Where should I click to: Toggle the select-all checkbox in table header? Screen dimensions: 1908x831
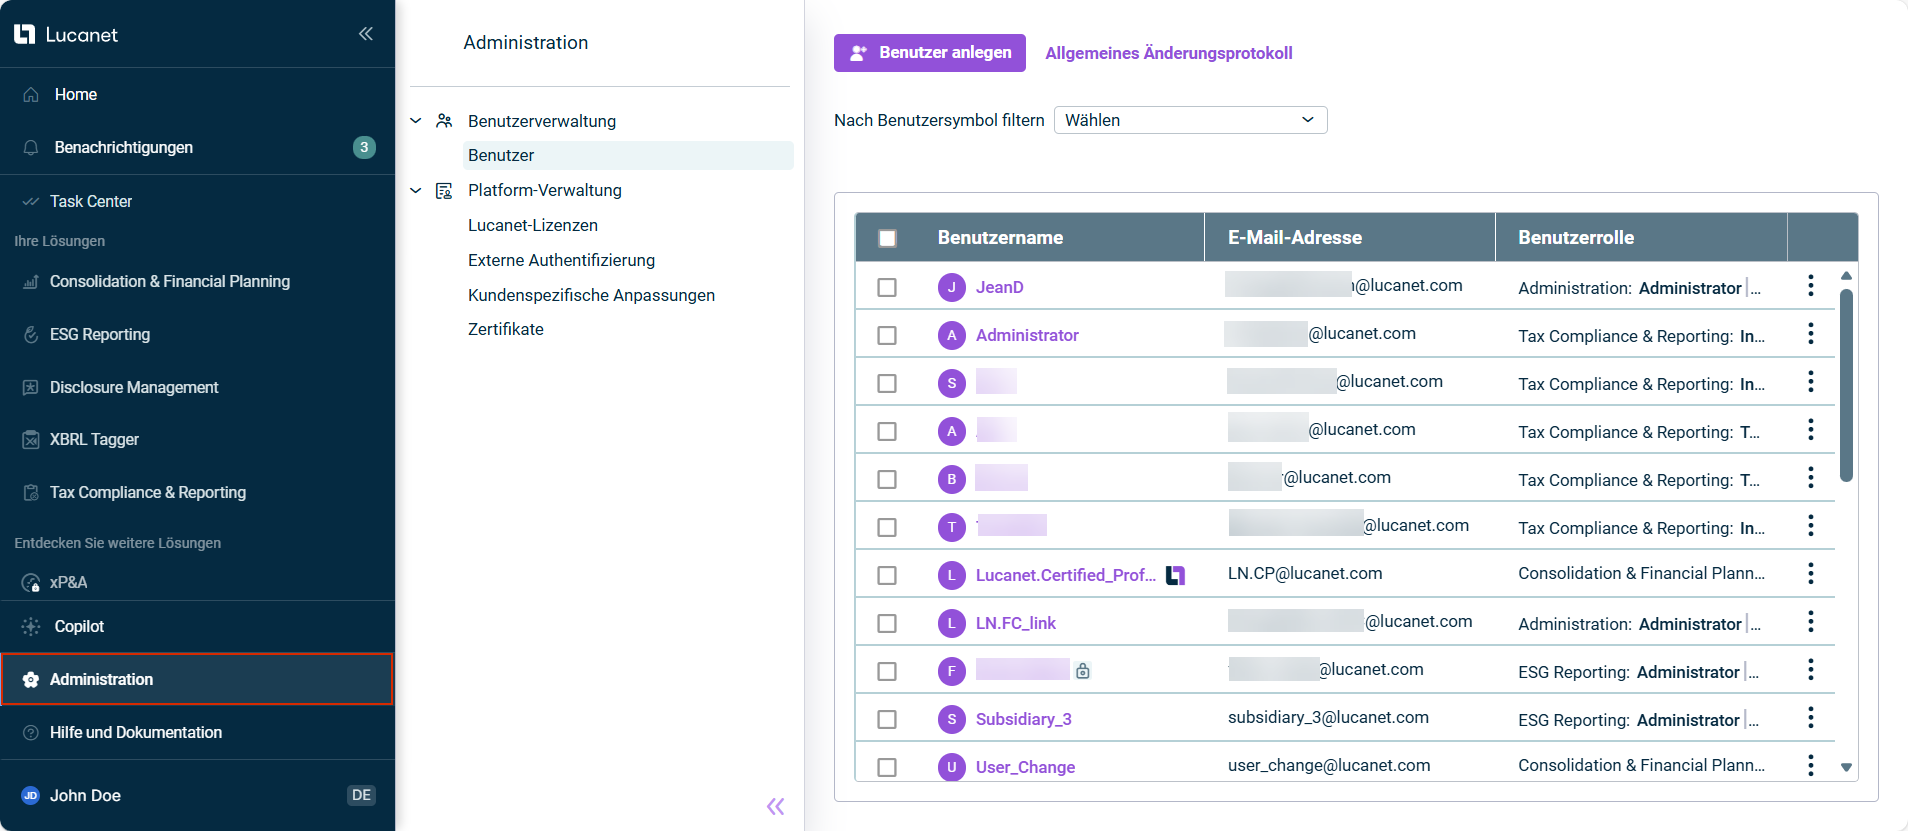click(x=887, y=238)
